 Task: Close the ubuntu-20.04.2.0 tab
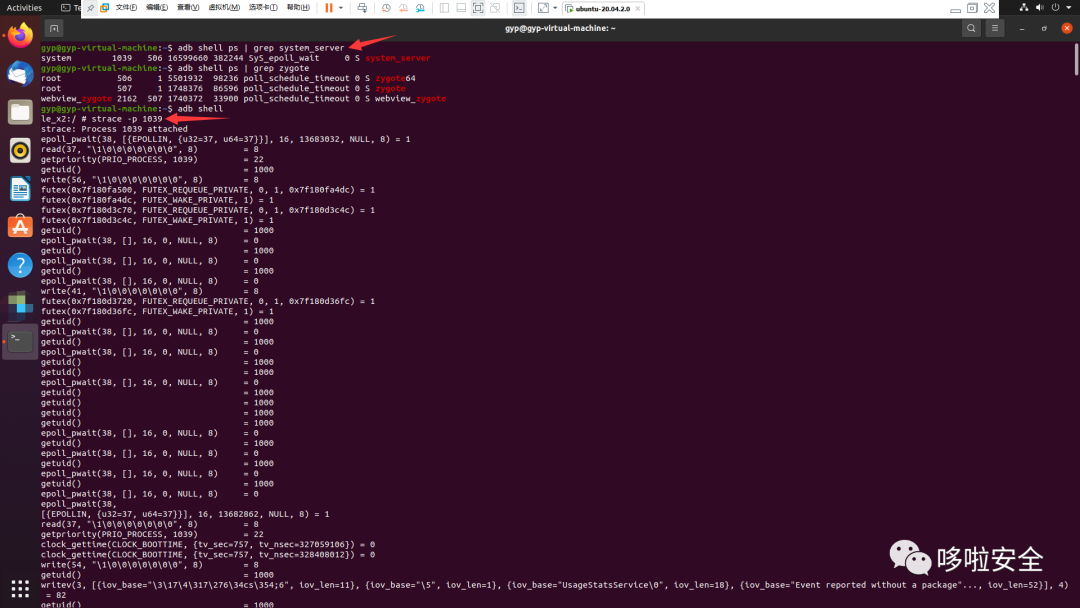[x=638, y=8]
